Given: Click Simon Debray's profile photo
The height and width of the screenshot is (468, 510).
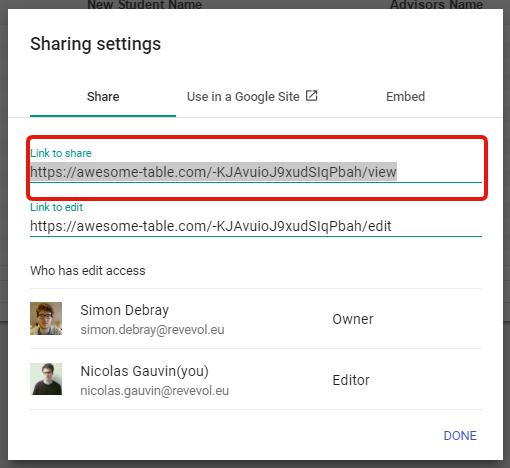Looking at the screenshot, I should (46, 318).
